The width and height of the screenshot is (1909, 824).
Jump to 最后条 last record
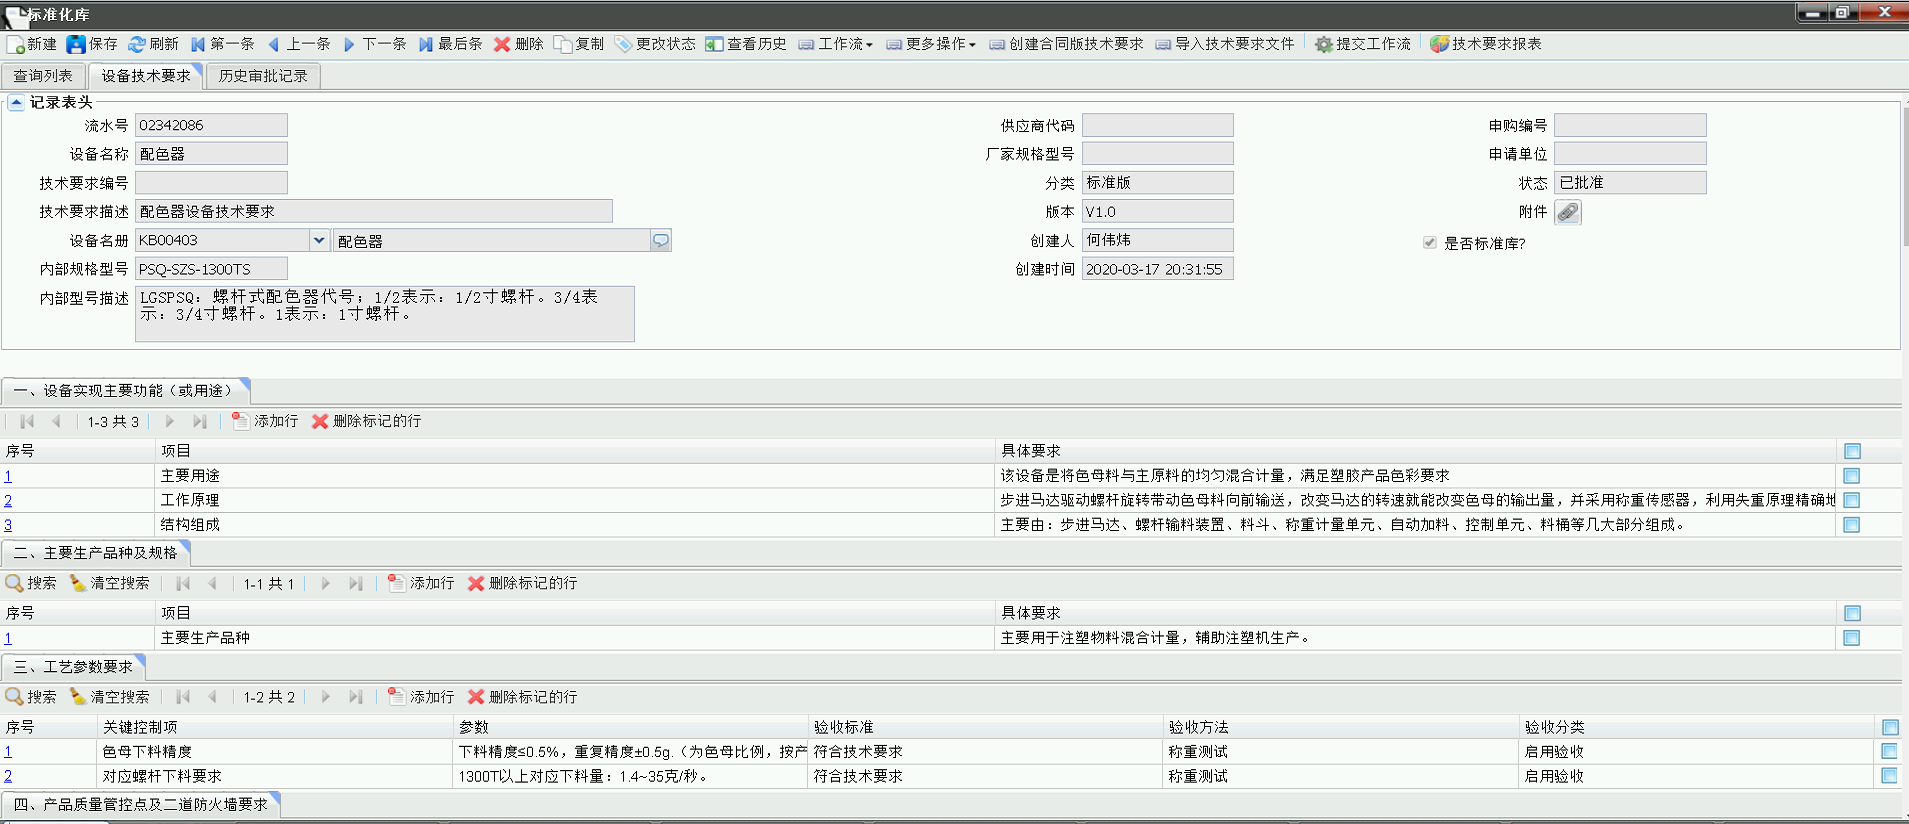pos(426,44)
